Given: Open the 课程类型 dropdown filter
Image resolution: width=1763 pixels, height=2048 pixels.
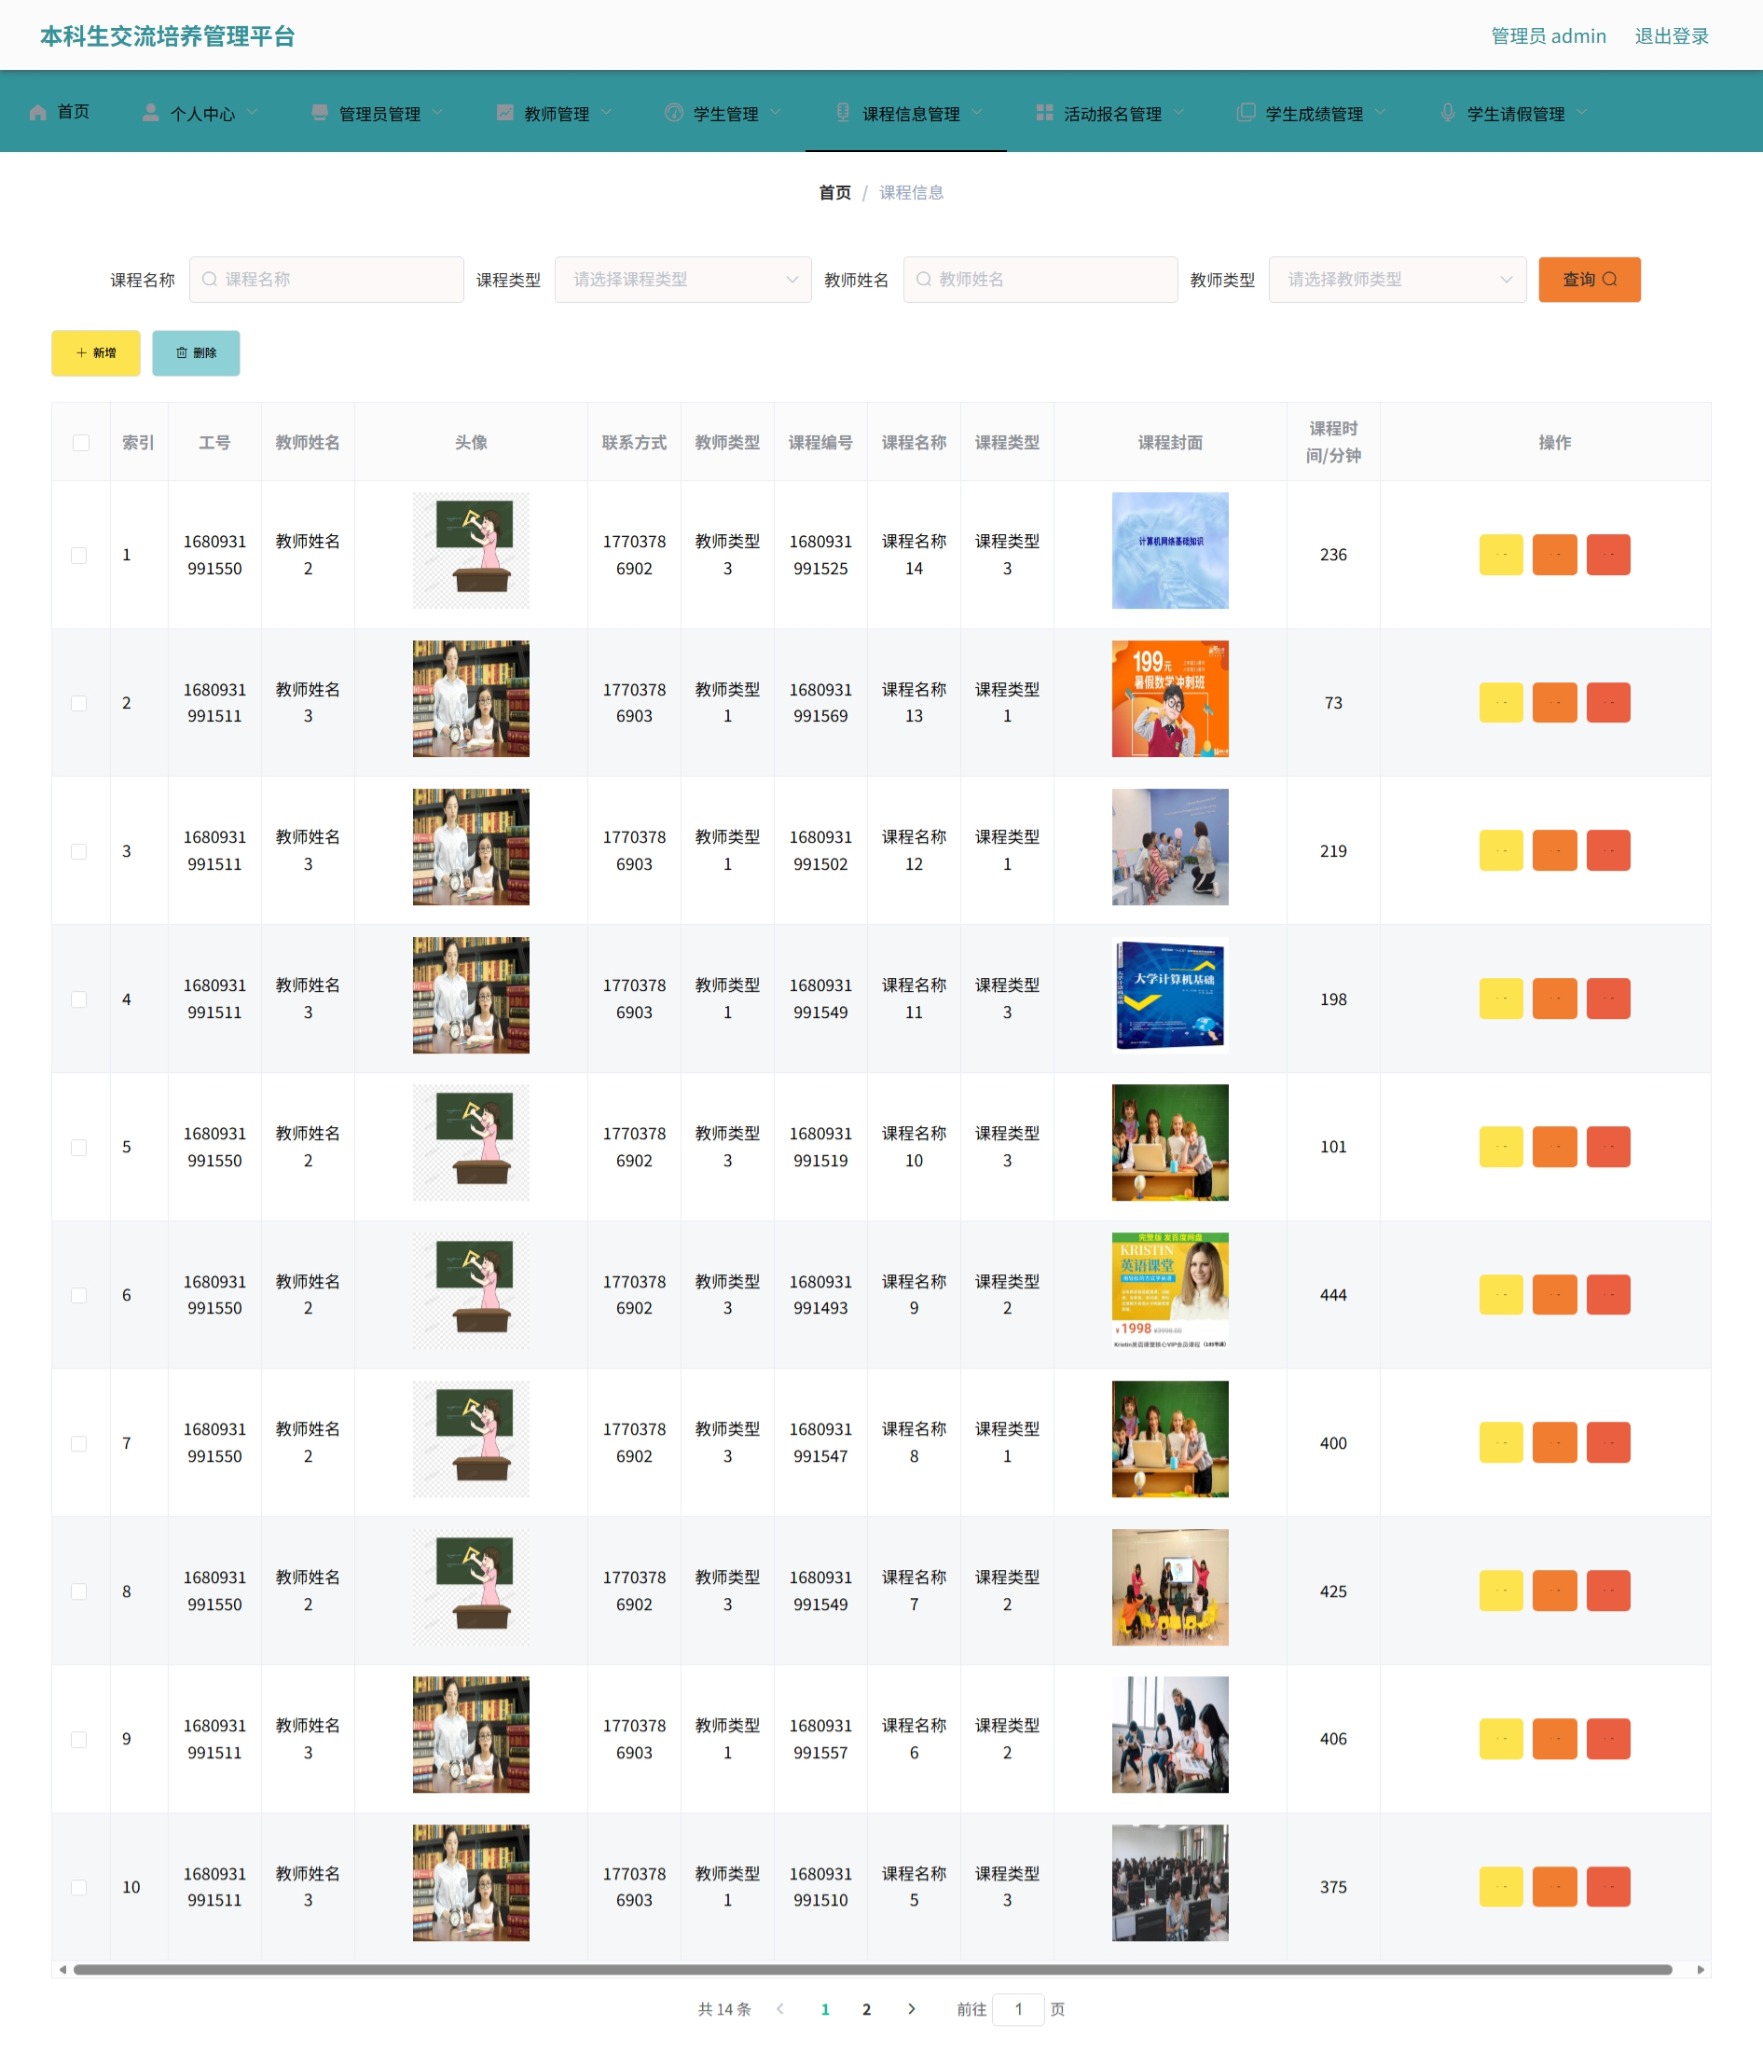Looking at the screenshot, I should pos(683,279).
